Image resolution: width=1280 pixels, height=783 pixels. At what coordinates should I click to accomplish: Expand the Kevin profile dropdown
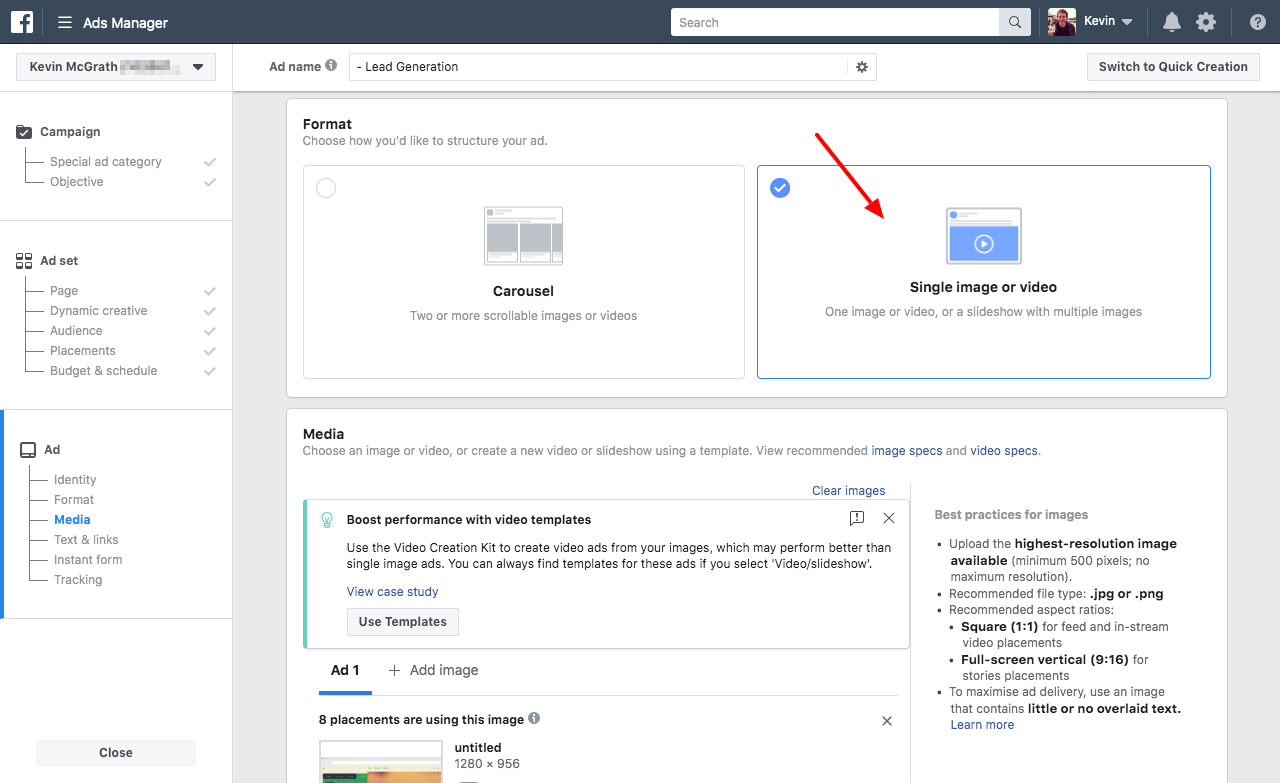tap(1128, 21)
